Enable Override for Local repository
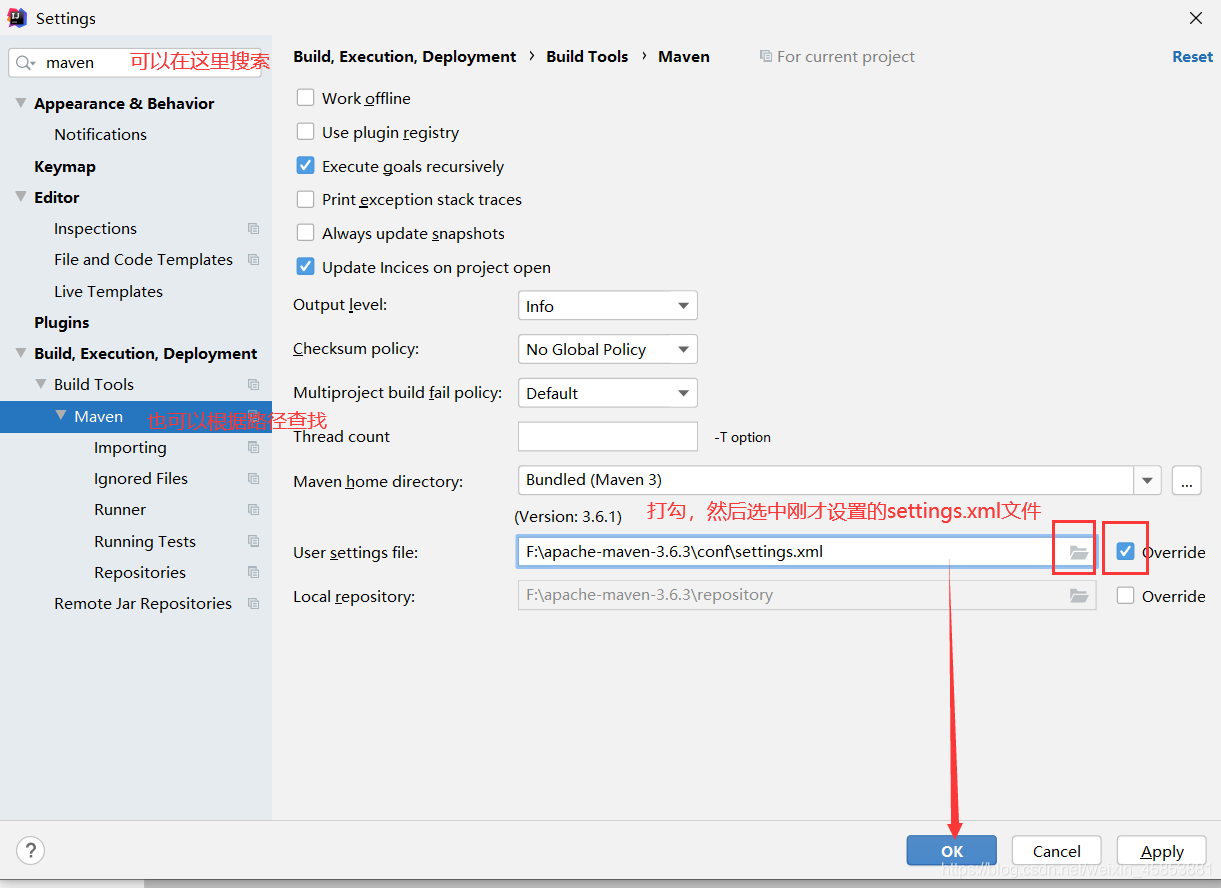 pyautogui.click(x=1126, y=596)
